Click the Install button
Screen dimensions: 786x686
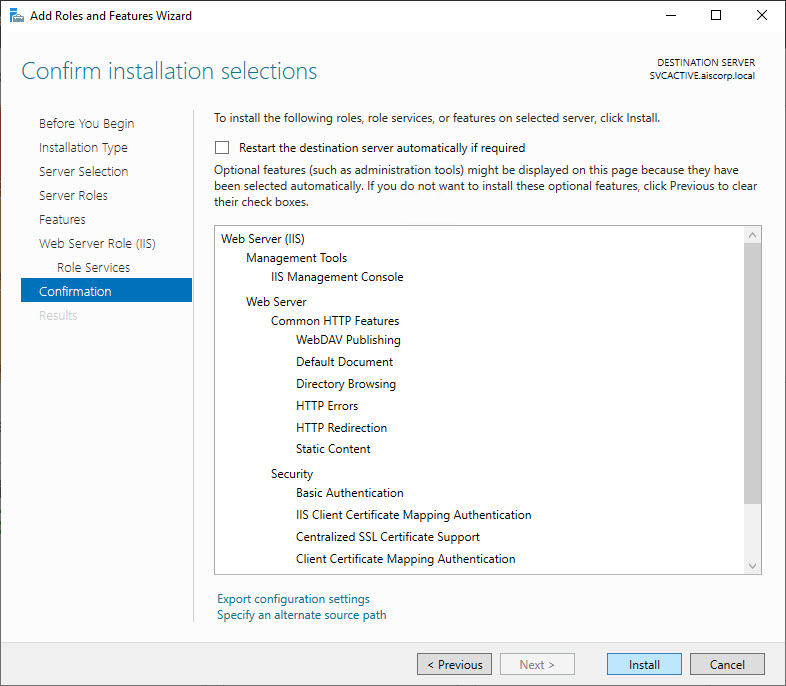(x=644, y=664)
